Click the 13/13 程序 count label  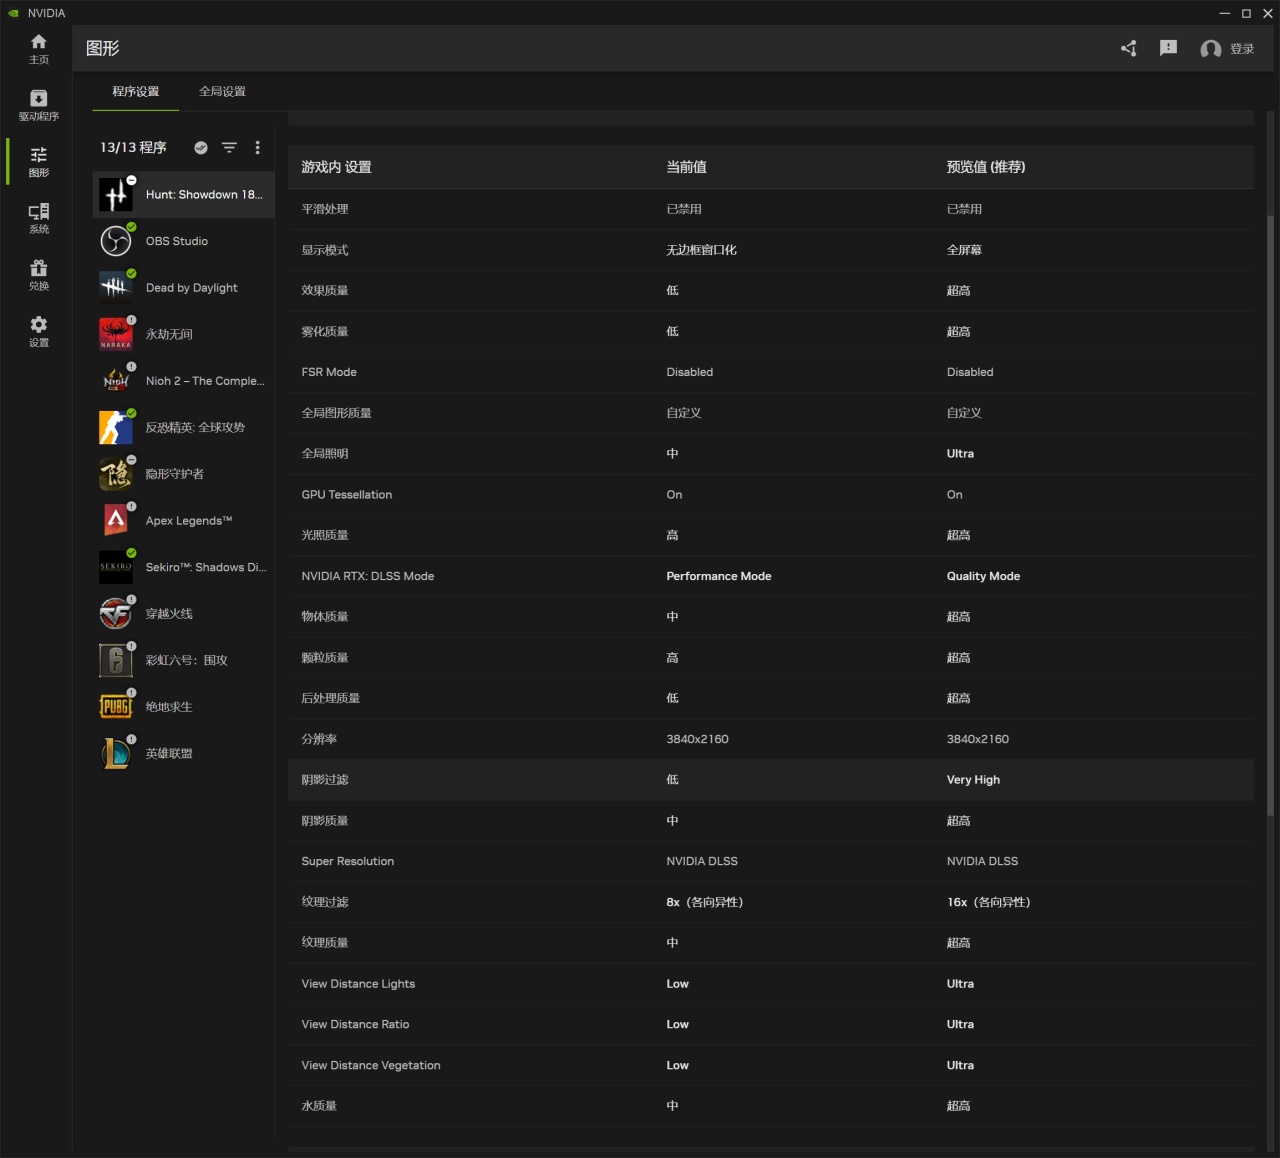pyautogui.click(x=133, y=147)
